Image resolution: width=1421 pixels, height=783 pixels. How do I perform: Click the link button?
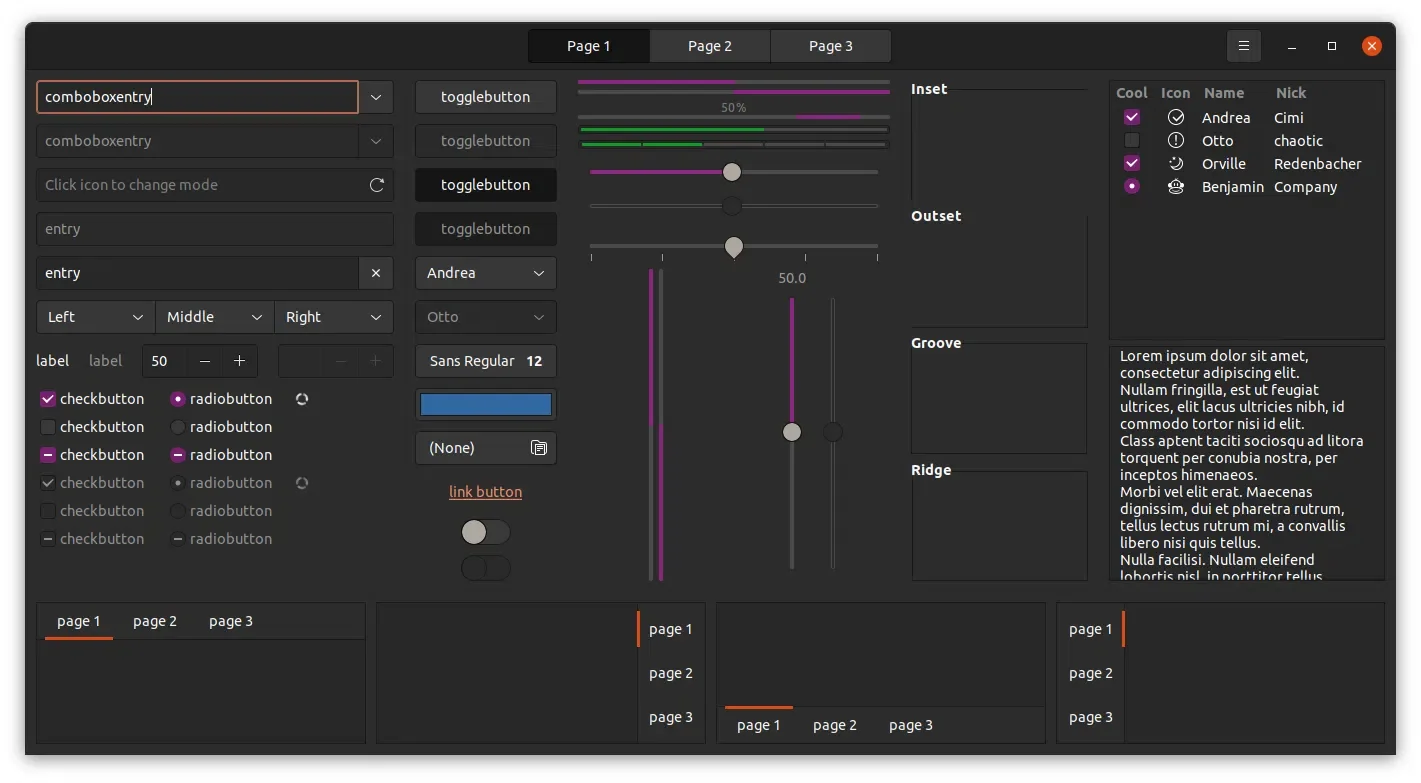click(485, 491)
